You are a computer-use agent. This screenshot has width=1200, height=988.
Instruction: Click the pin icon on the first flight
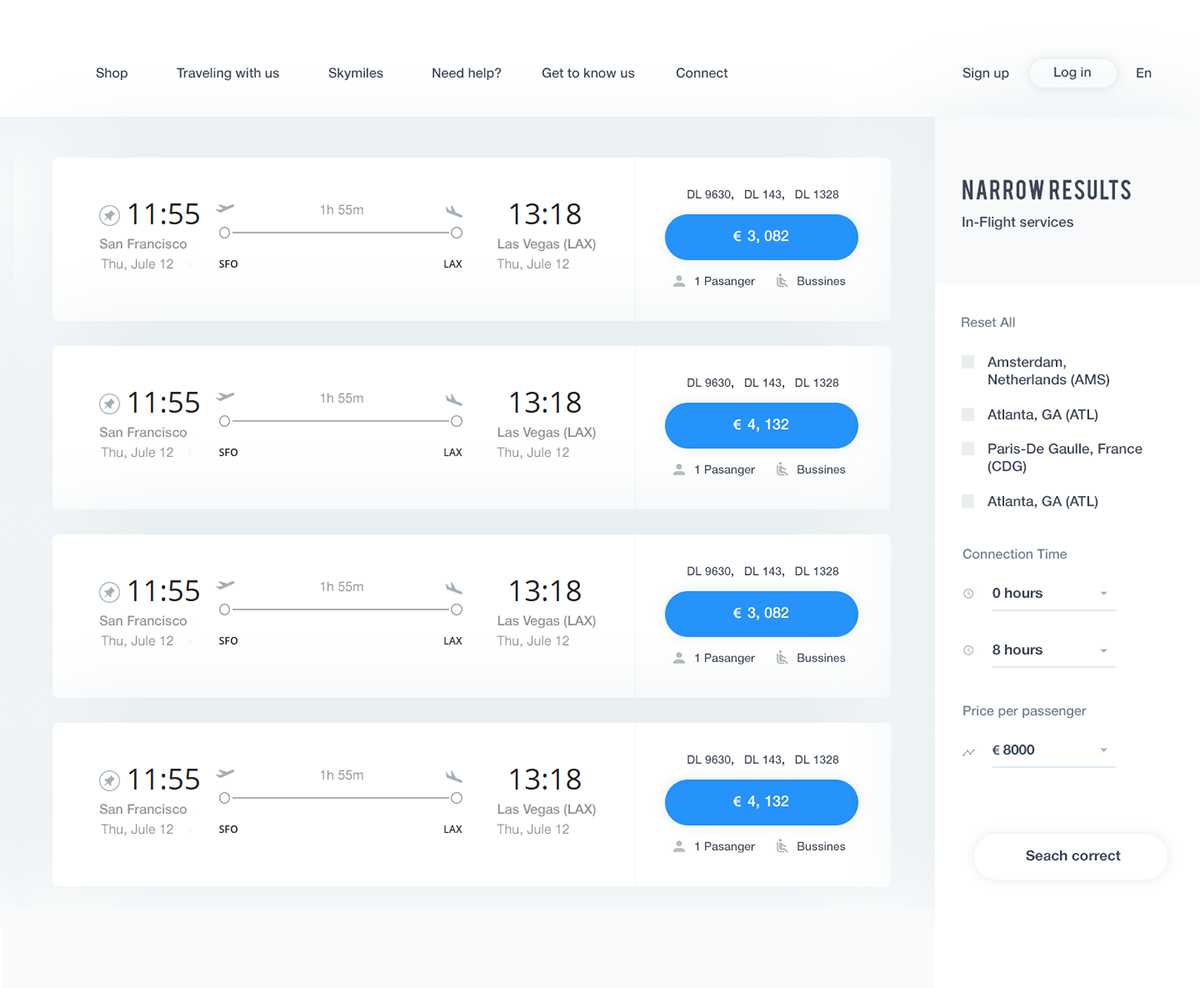[x=109, y=215]
